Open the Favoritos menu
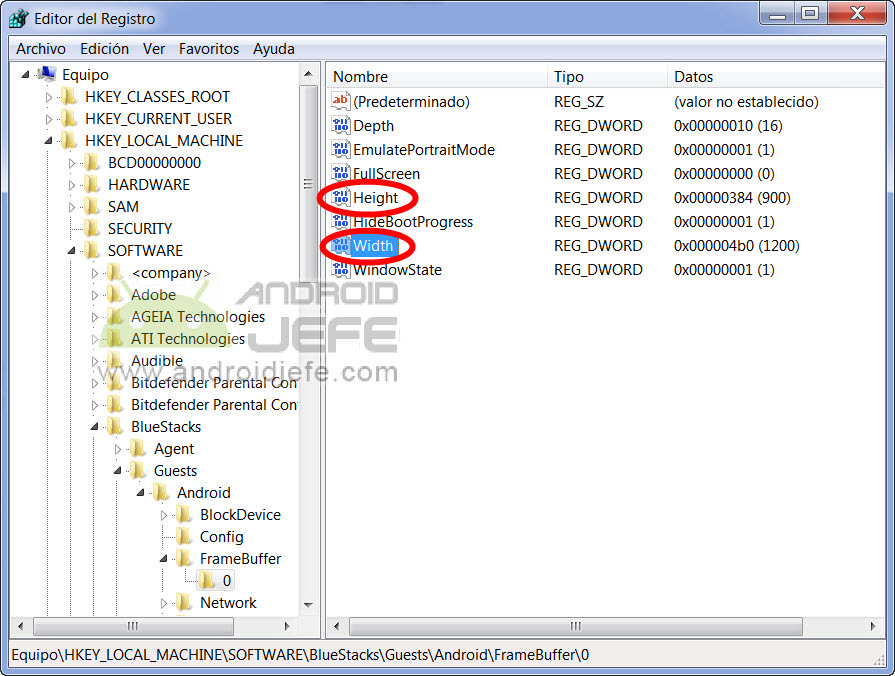 209,49
